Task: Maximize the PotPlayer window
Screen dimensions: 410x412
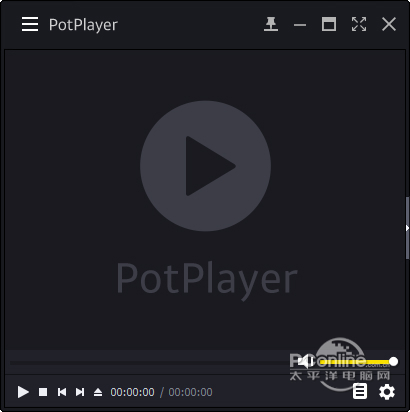Action: tap(329, 24)
